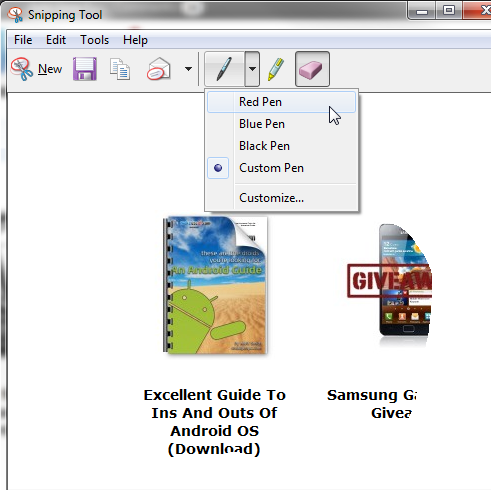Save the snip using floppy disk icon
The image size is (491, 490).
click(x=85, y=69)
